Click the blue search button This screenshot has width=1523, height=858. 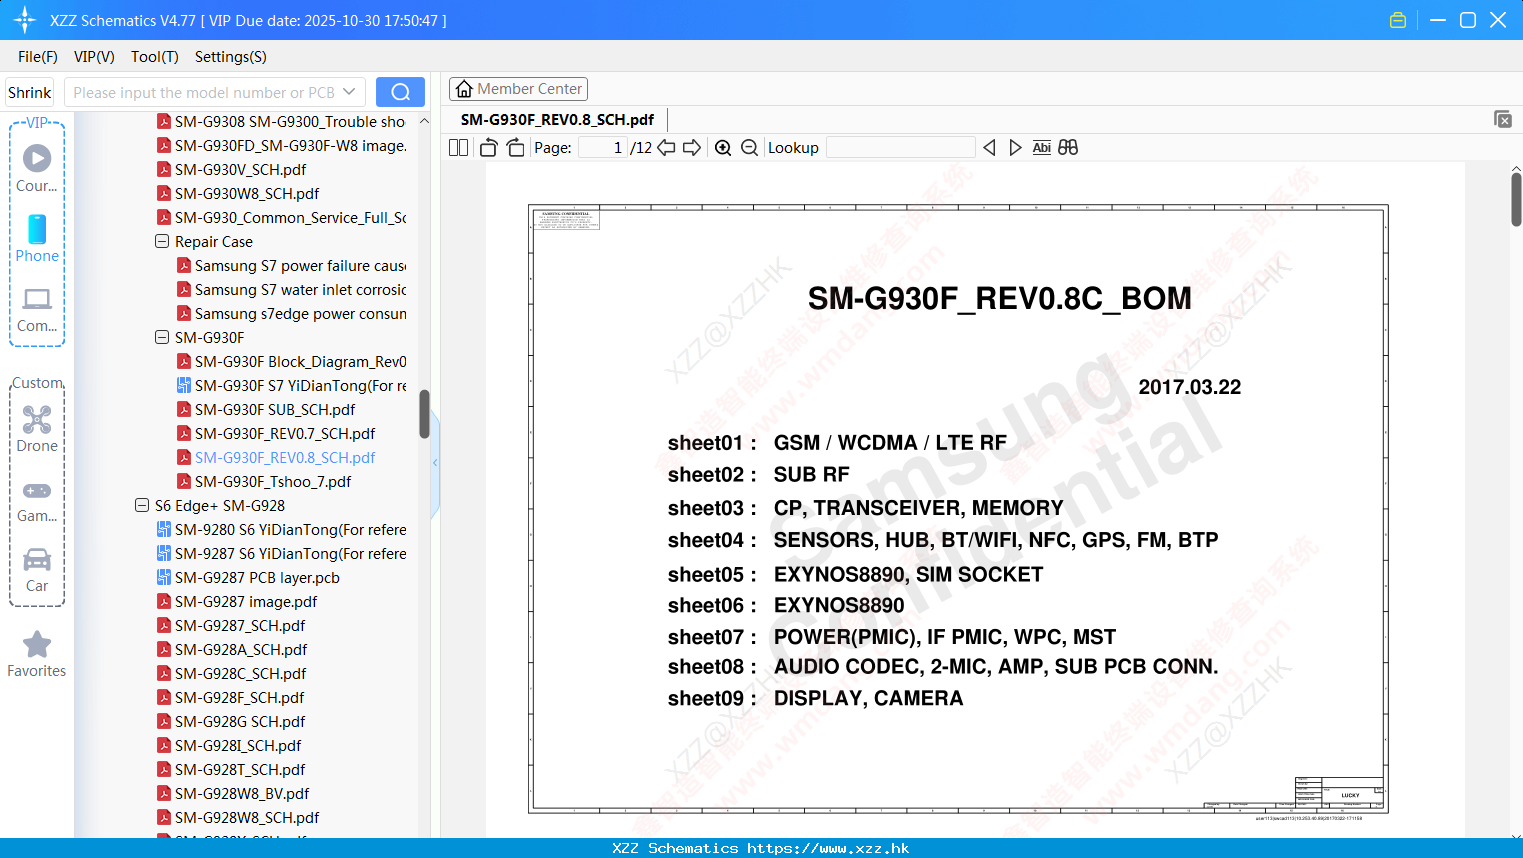(x=400, y=92)
